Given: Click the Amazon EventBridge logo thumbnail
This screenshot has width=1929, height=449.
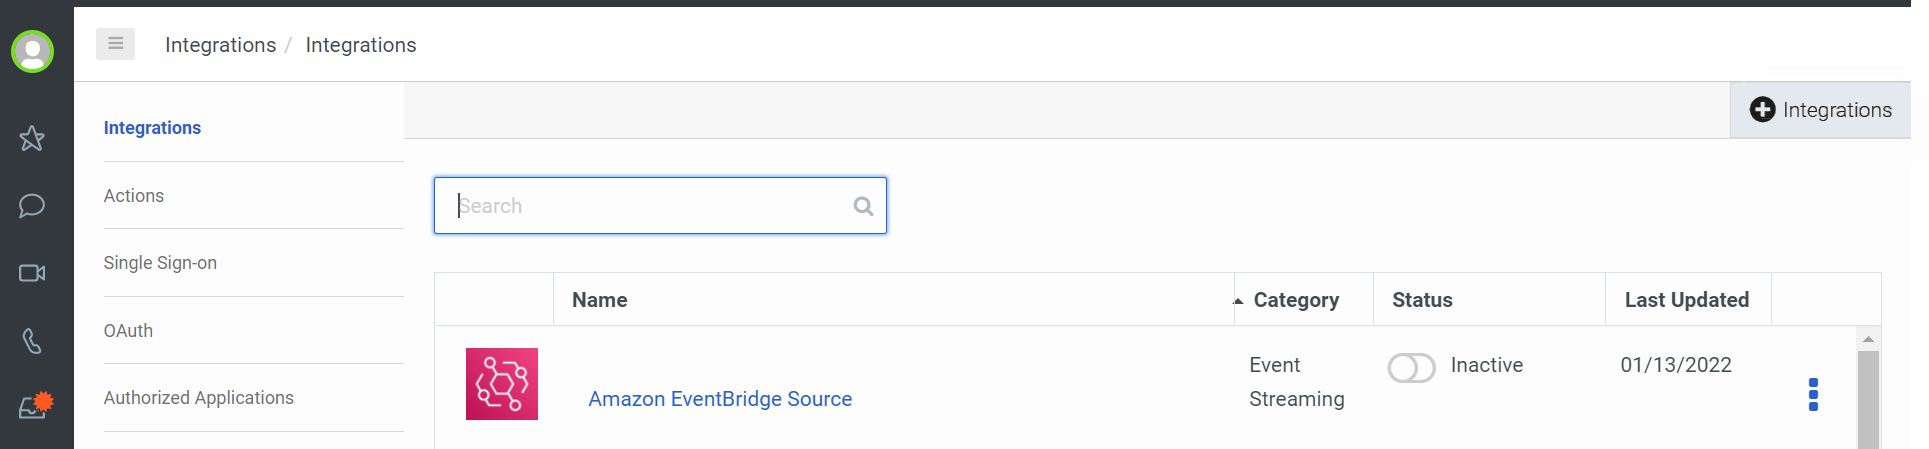Looking at the screenshot, I should 502,384.
